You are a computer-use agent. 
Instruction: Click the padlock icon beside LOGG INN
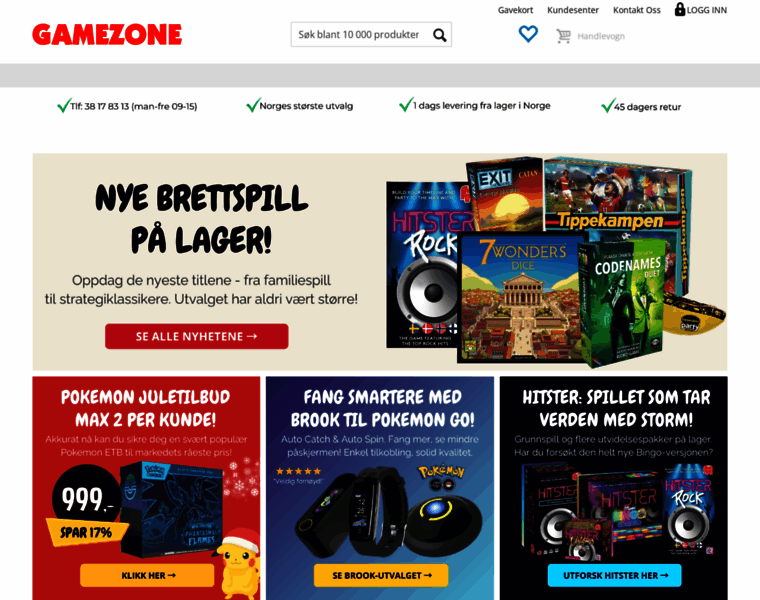[680, 9]
